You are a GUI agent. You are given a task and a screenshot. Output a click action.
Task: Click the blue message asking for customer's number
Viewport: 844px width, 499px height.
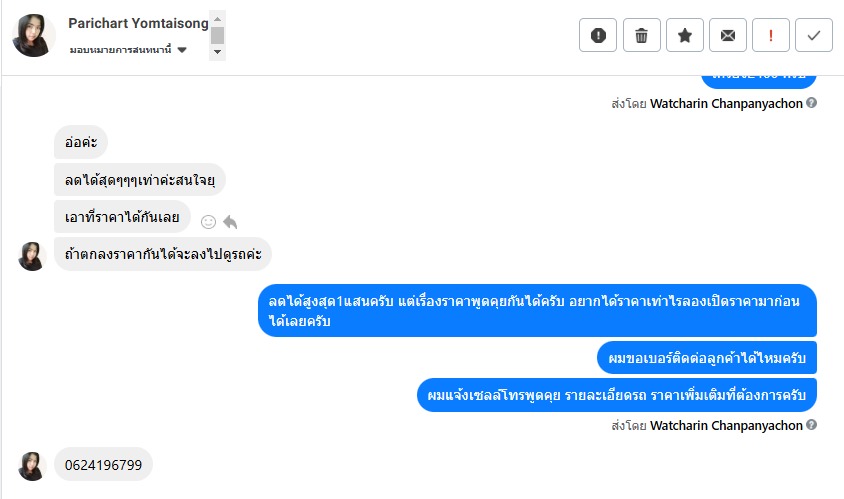706,357
